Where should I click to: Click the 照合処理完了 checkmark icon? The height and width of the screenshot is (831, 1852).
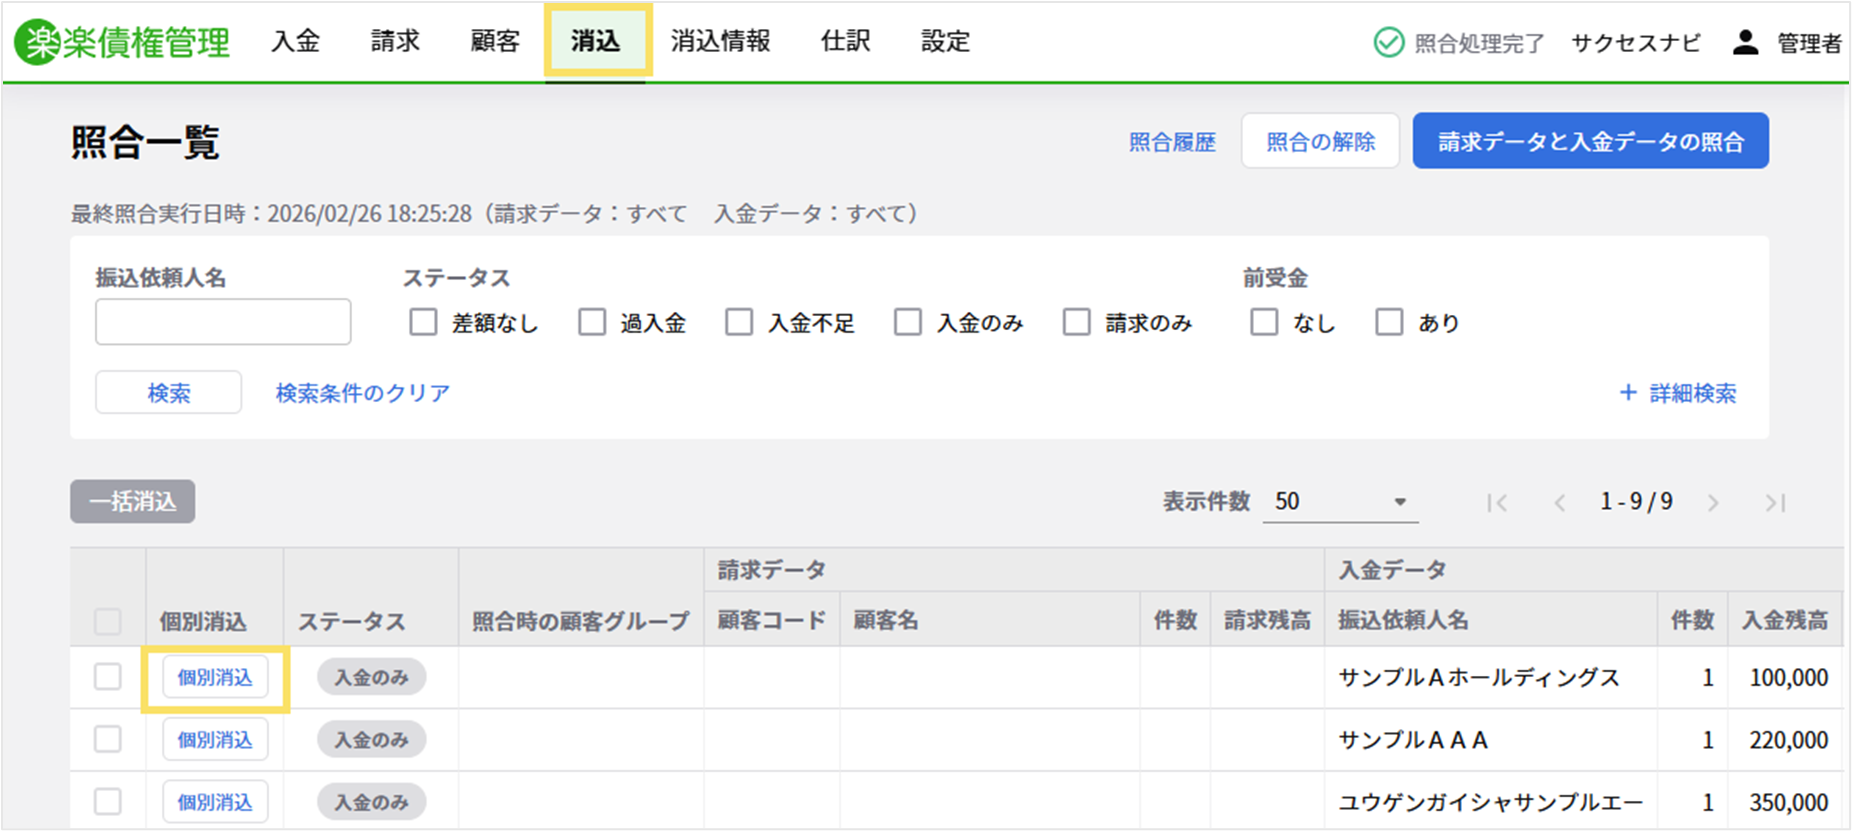point(1388,42)
